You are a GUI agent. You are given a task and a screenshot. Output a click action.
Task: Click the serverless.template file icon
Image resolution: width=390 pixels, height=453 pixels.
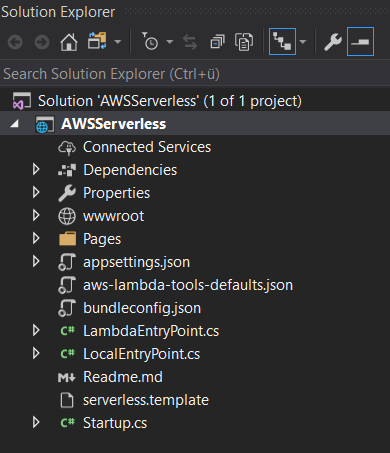coord(67,400)
